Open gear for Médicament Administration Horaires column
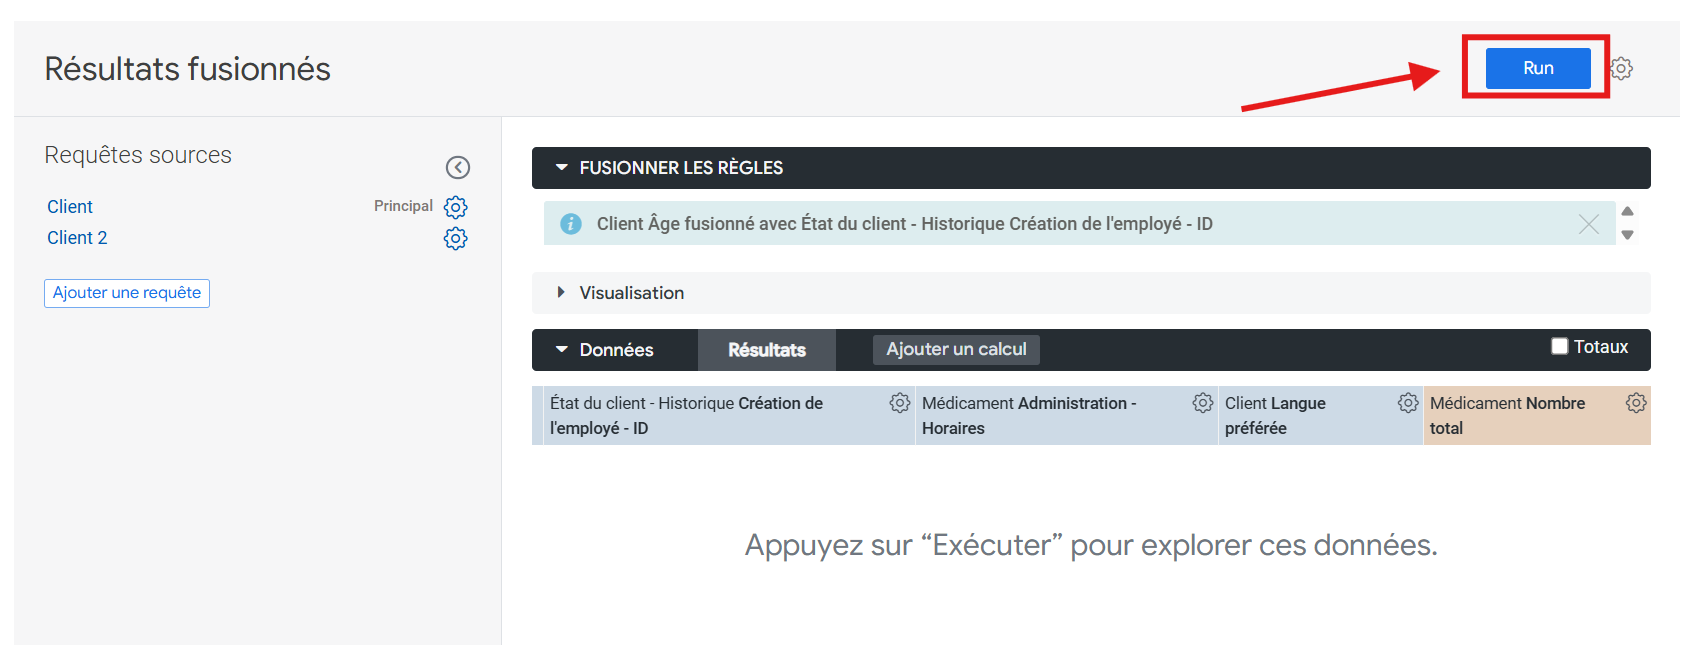This screenshot has width=1693, height=645. [x=1203, y=403]
